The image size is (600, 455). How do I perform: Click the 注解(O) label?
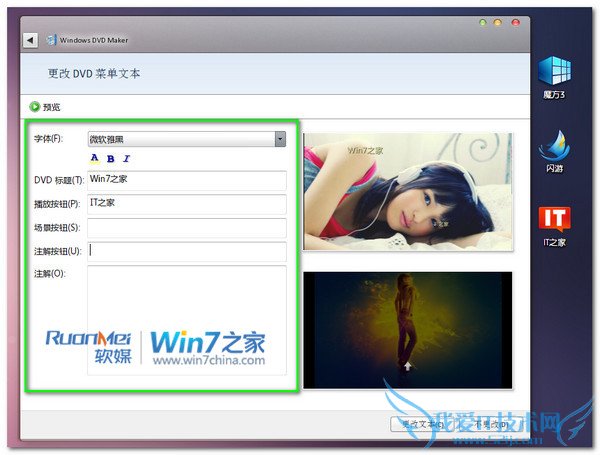pyautogui.click(x=50, y=274)
